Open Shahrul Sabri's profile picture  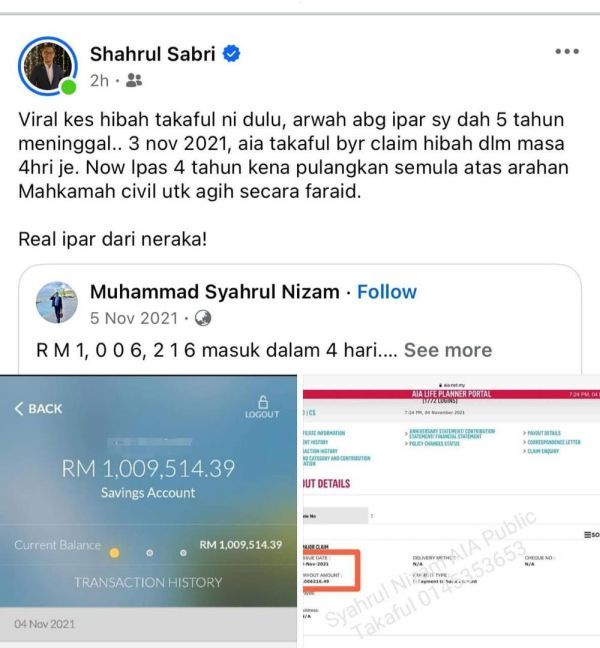click(x=48, y=66)
